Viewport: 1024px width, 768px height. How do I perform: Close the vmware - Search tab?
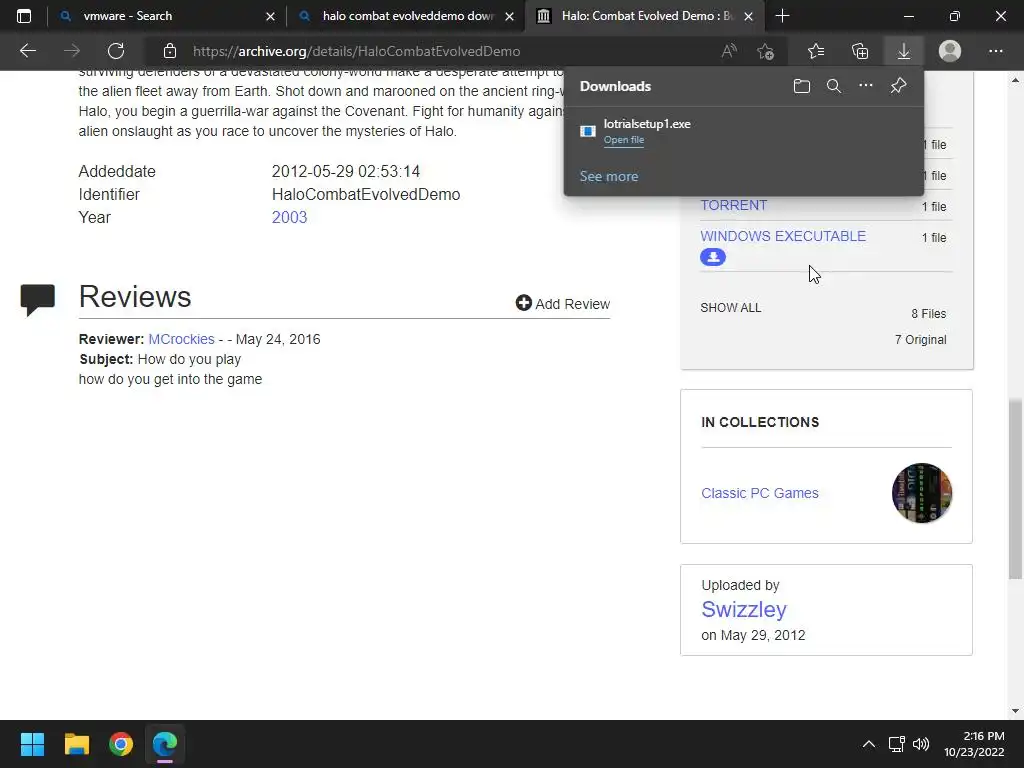[x=270, y=16]
